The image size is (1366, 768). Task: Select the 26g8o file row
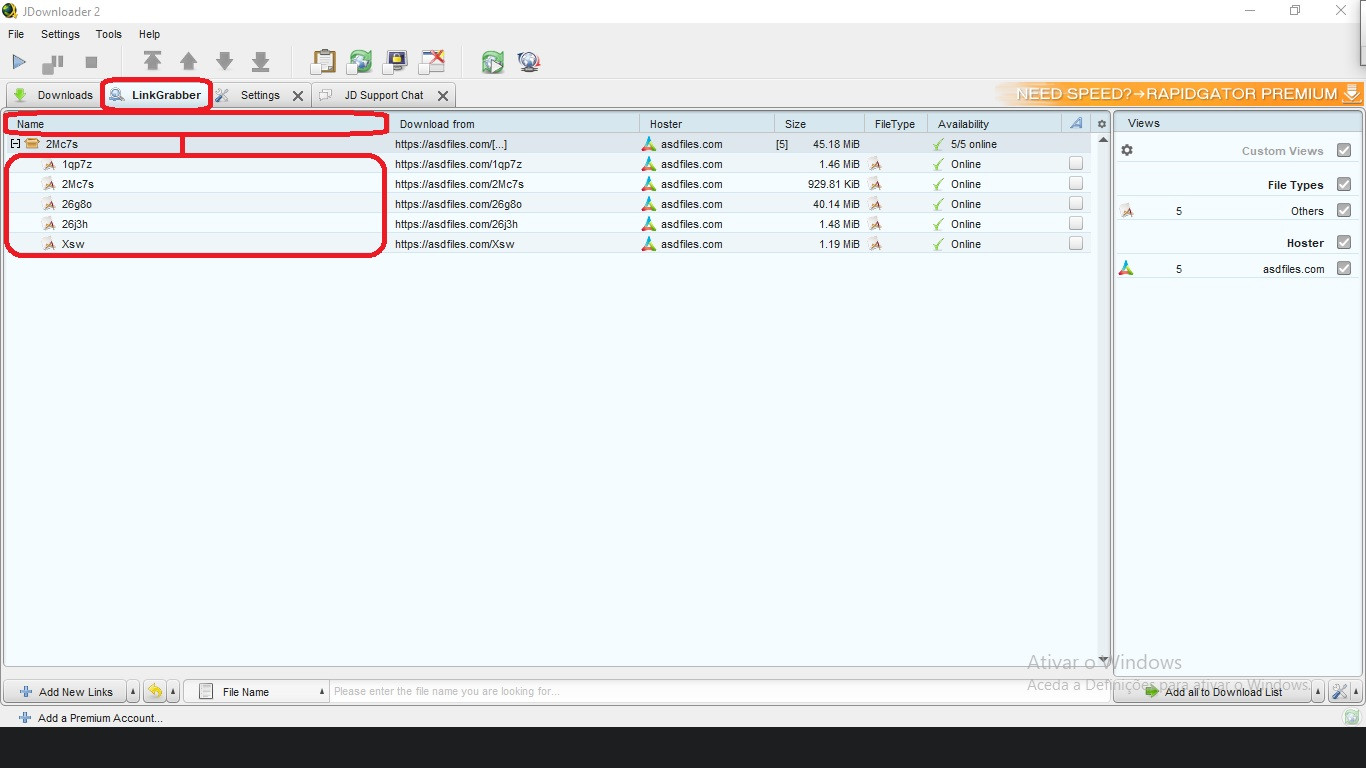(x=547, y=204)
